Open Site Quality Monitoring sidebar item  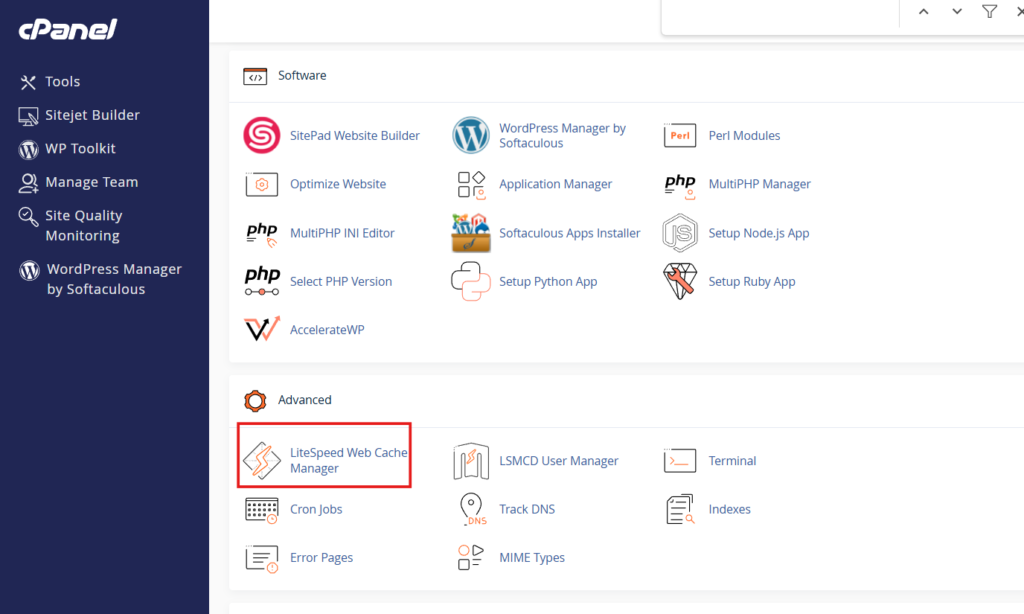click(x=84, y=225)
